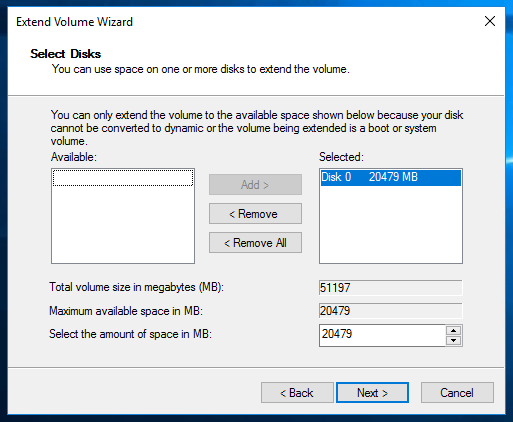
Task: Close the Extend Volume Wizard window
Action: [490, 21]
